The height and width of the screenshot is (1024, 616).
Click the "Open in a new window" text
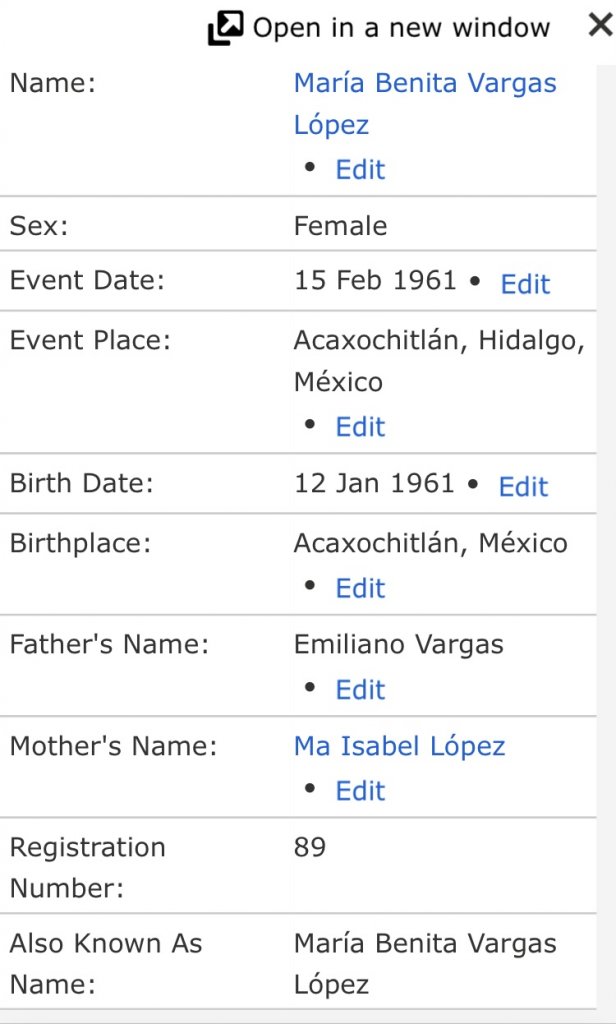(x=401, y=29)
